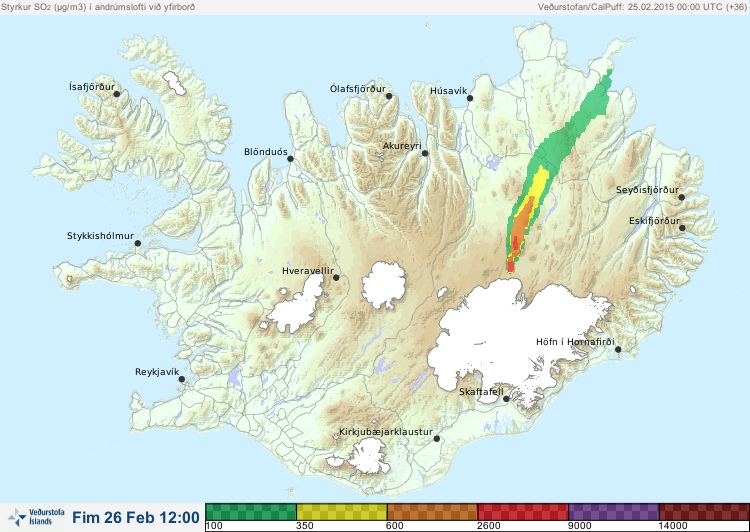Click the Akureyri town label
The image size is (750, 532).
402,146
